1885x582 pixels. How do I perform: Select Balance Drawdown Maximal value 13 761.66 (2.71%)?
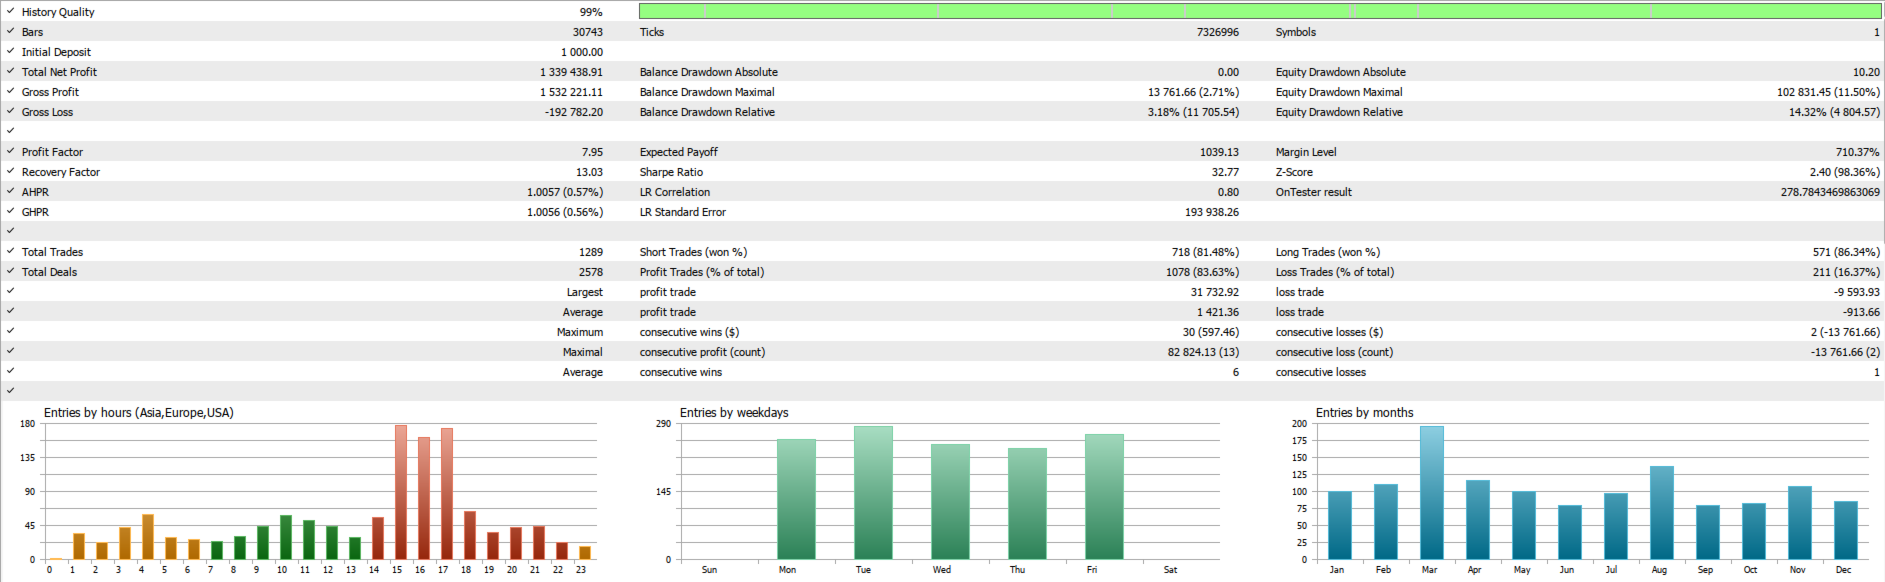click(x=1193, y=92)
